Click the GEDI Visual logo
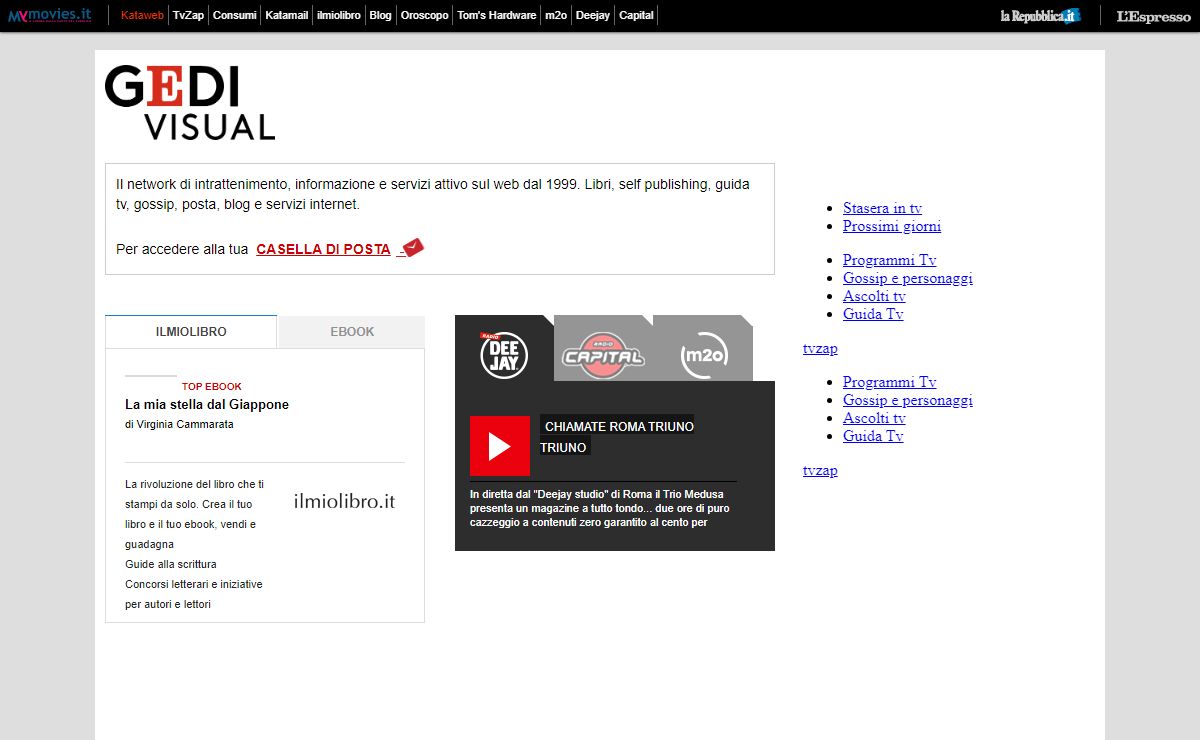 [x=190, y=102]
